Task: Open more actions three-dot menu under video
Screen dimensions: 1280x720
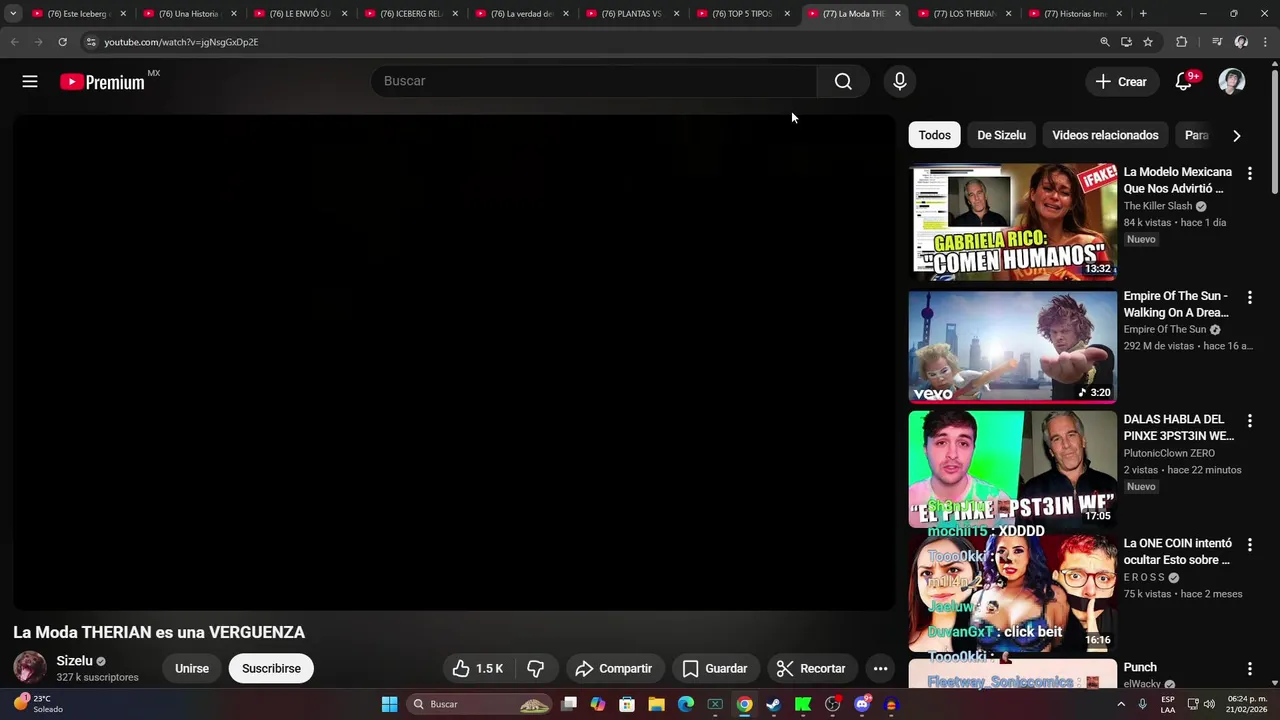Action: (x=880, y=669)
